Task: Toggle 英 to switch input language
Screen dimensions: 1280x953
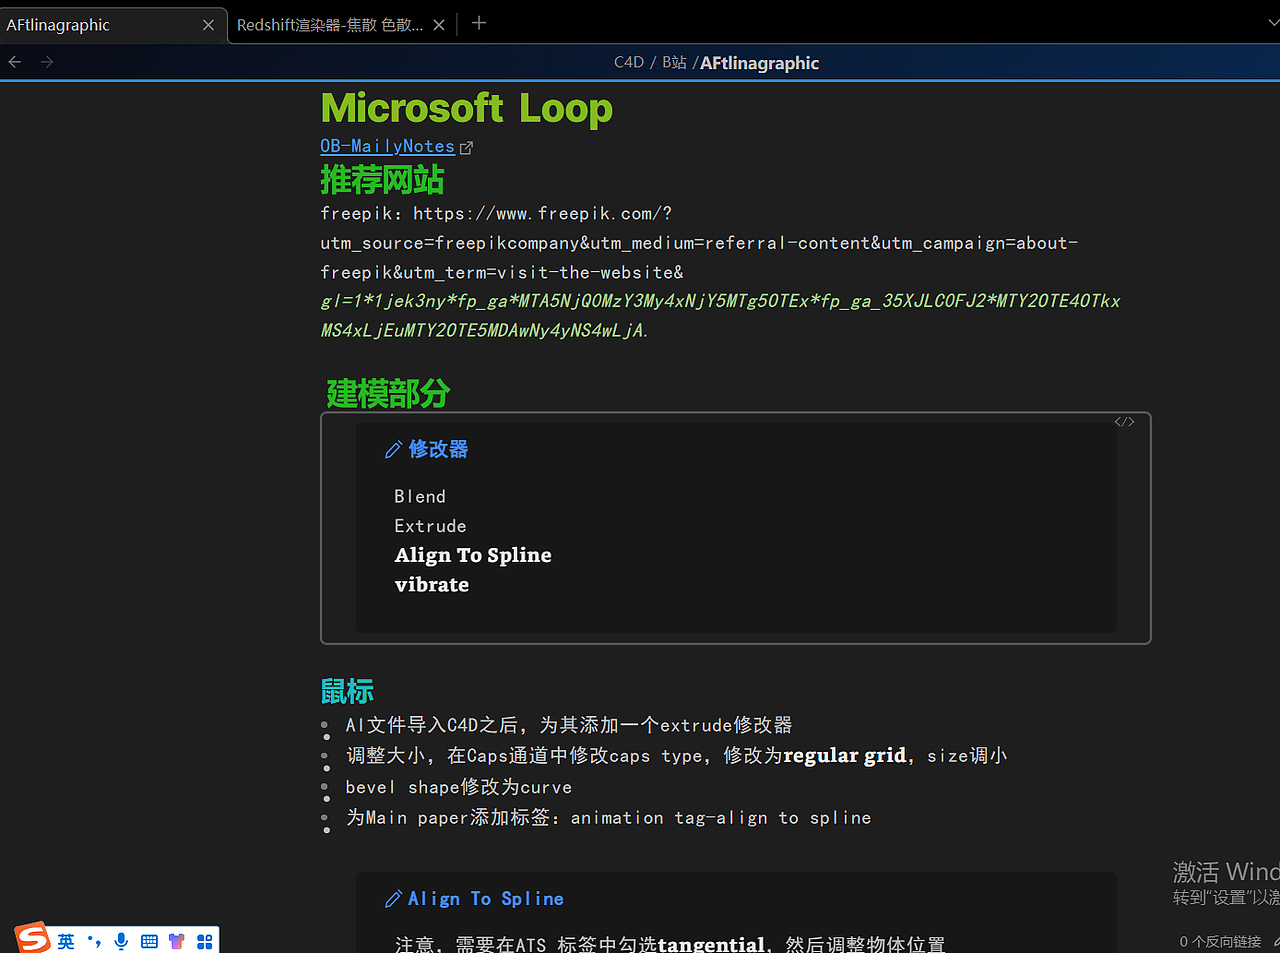Action: (x=65, y=940)
